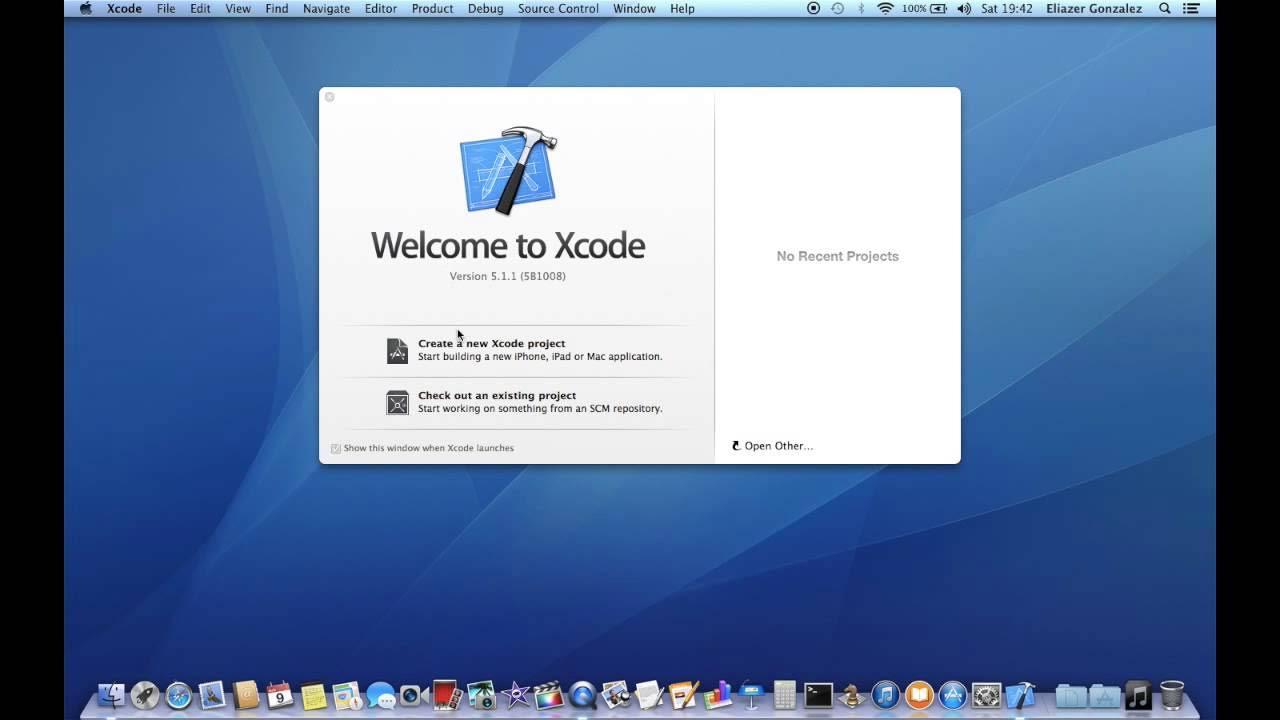Open the Editor menu
Viewport: 1280px width, 720px height.
tap(381, 8)
